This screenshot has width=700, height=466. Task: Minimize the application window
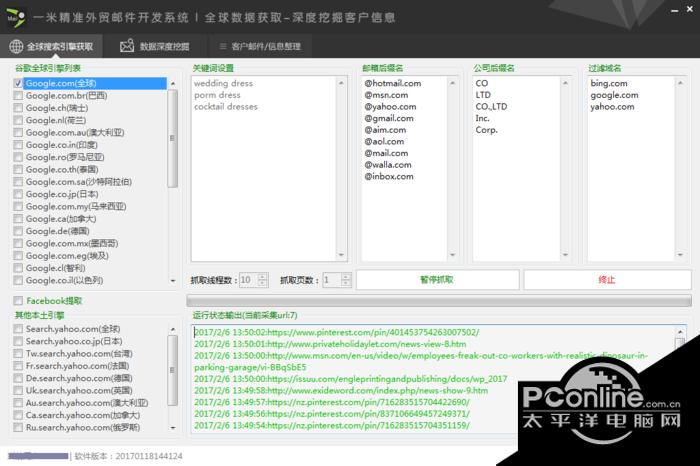coord(675,10)
